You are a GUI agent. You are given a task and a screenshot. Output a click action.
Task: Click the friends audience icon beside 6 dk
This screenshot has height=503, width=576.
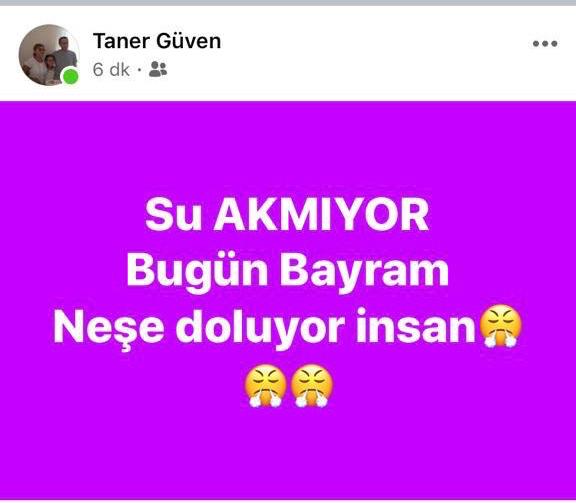[x=158, y=69]
